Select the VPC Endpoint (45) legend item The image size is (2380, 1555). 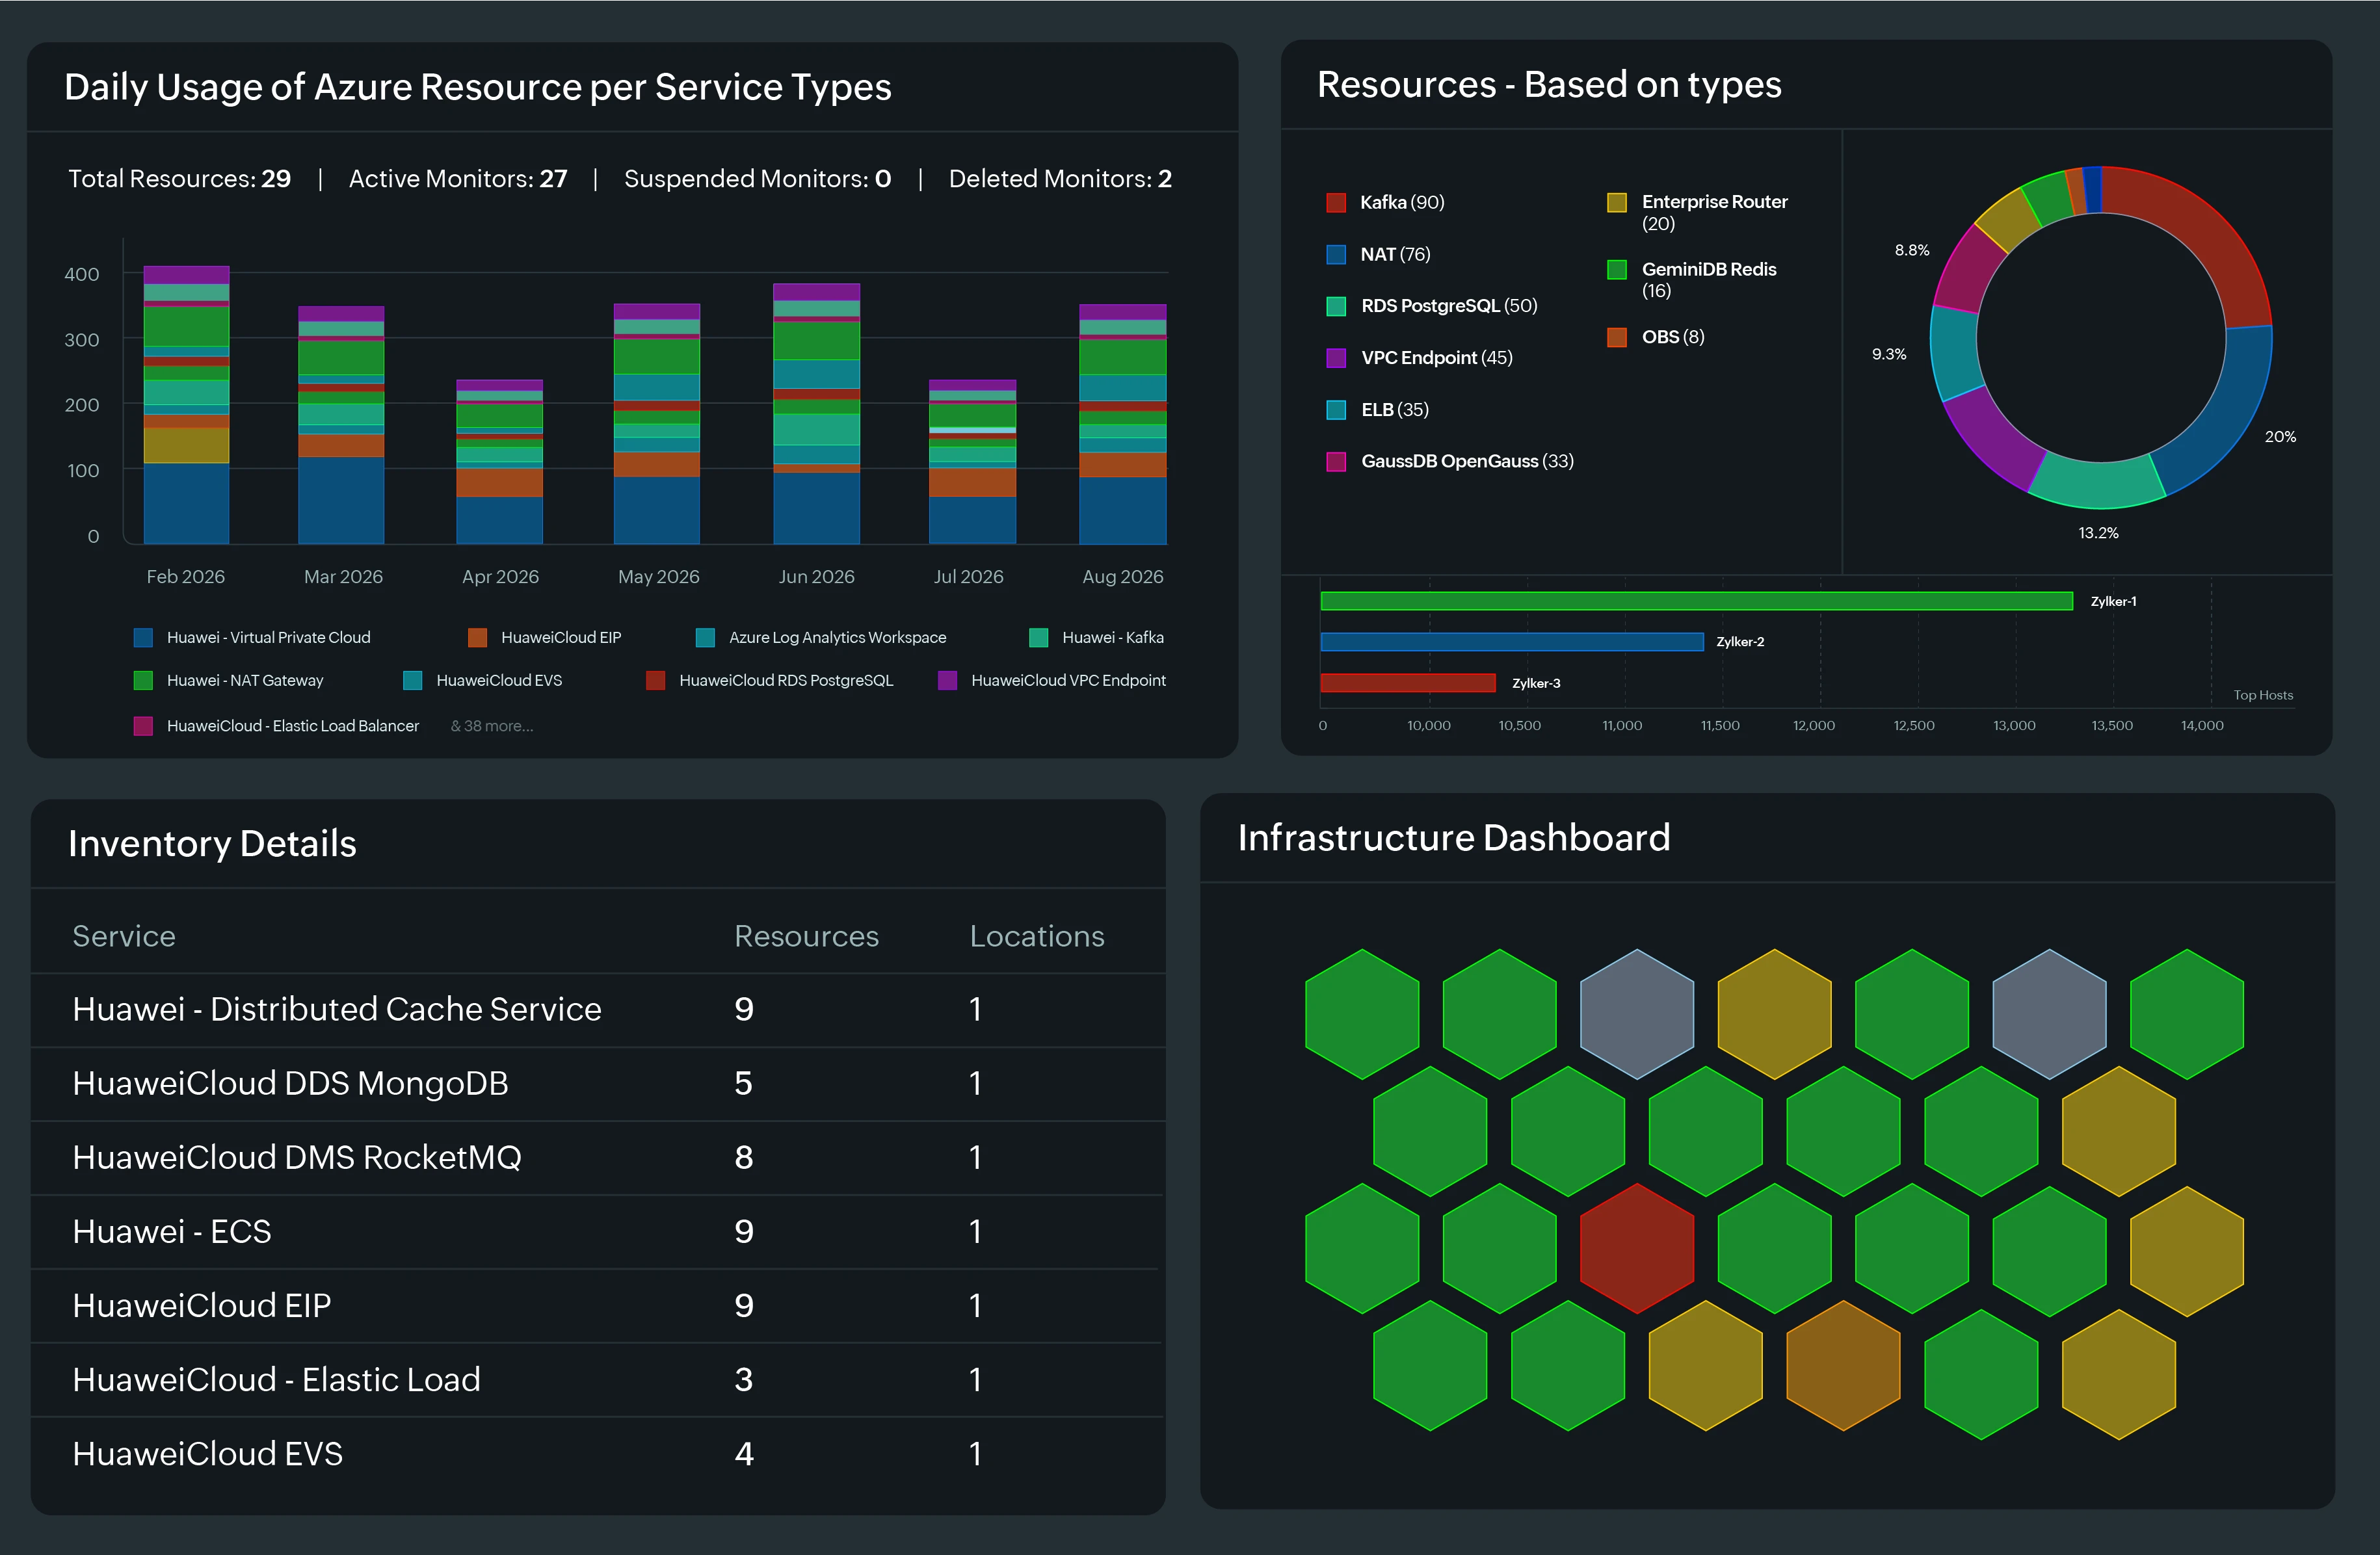point(1419,358)
